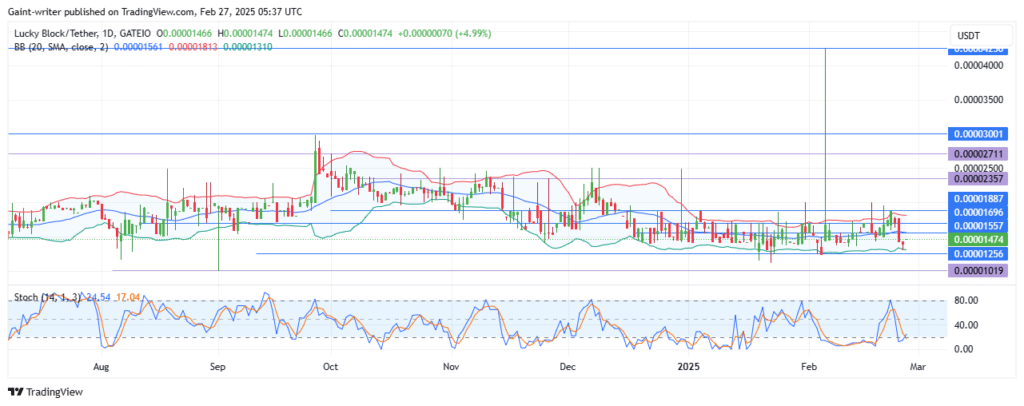Click the Aug label on time axis
The width and height of the screenshot is (1024, 406).
click(100, 367)
